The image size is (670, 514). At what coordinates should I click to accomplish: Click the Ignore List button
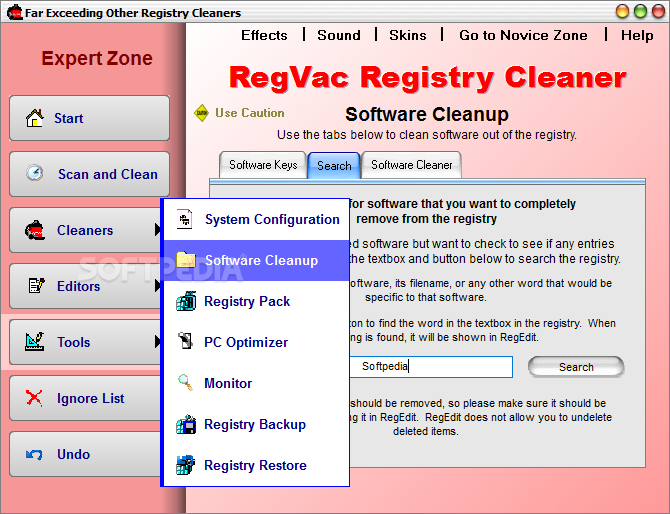point(85,398)
